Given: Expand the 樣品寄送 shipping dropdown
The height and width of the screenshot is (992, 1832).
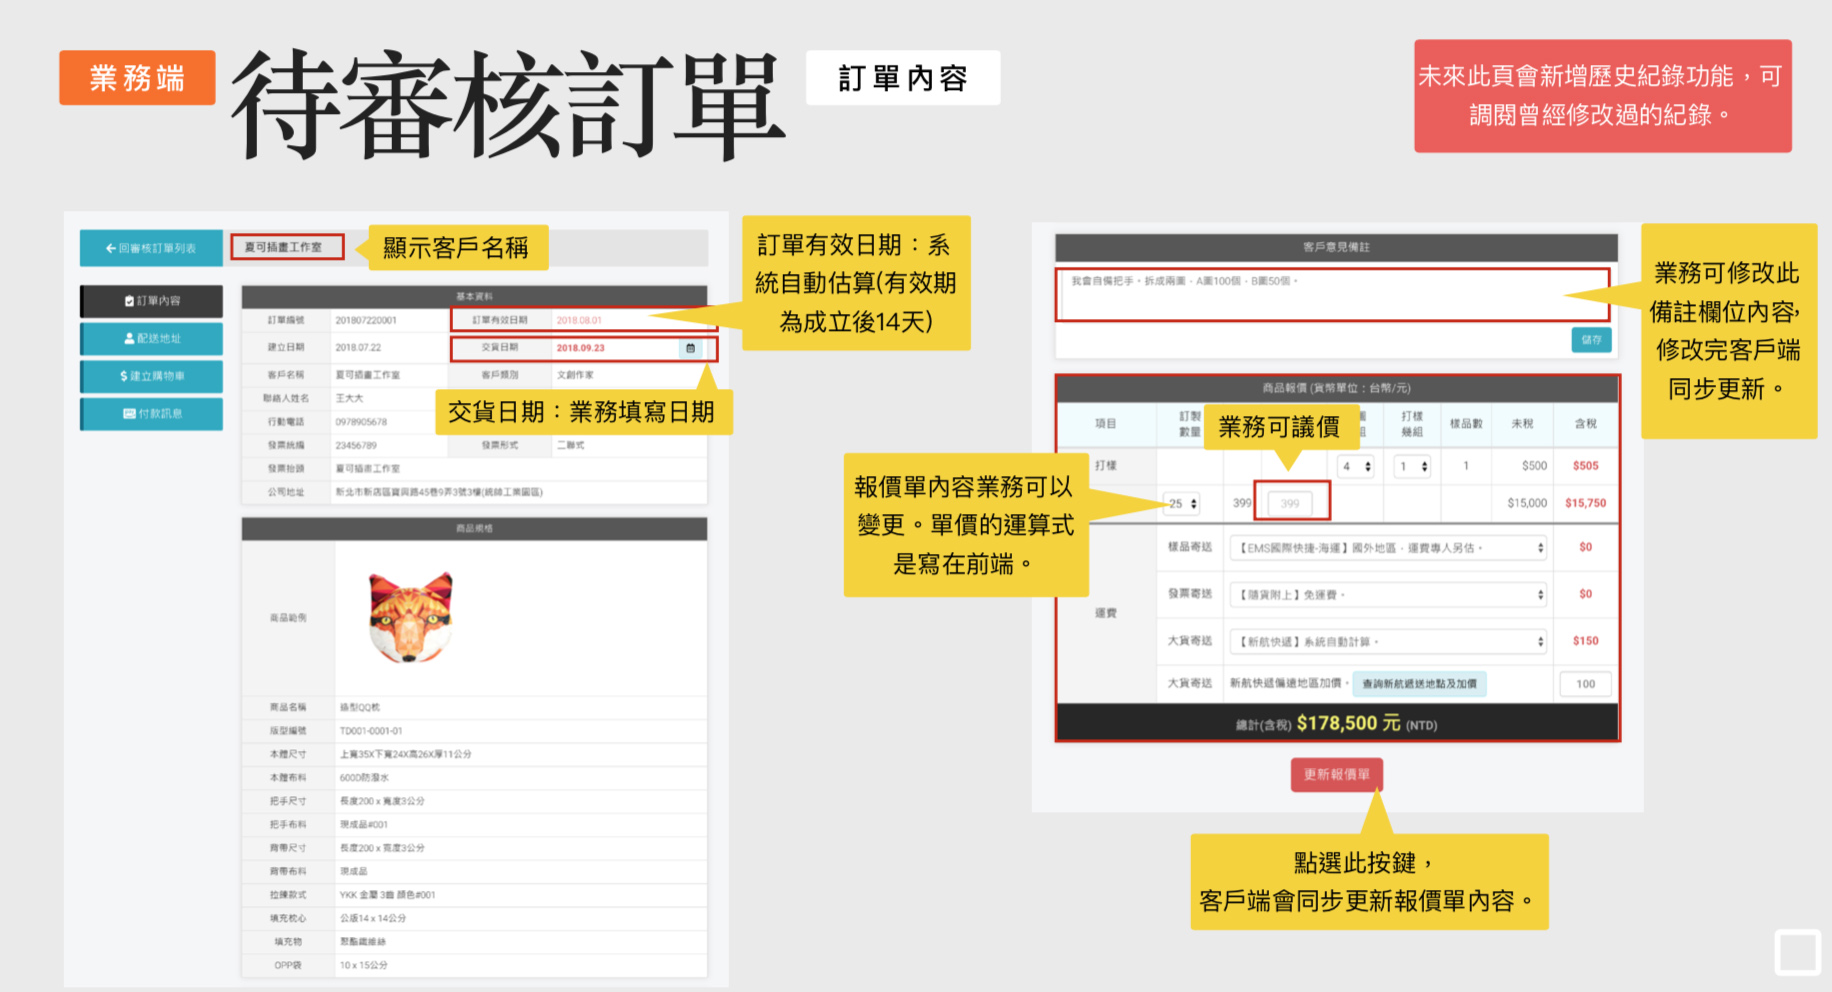Looking at the screenshot, I should [x=1388, y=548].
